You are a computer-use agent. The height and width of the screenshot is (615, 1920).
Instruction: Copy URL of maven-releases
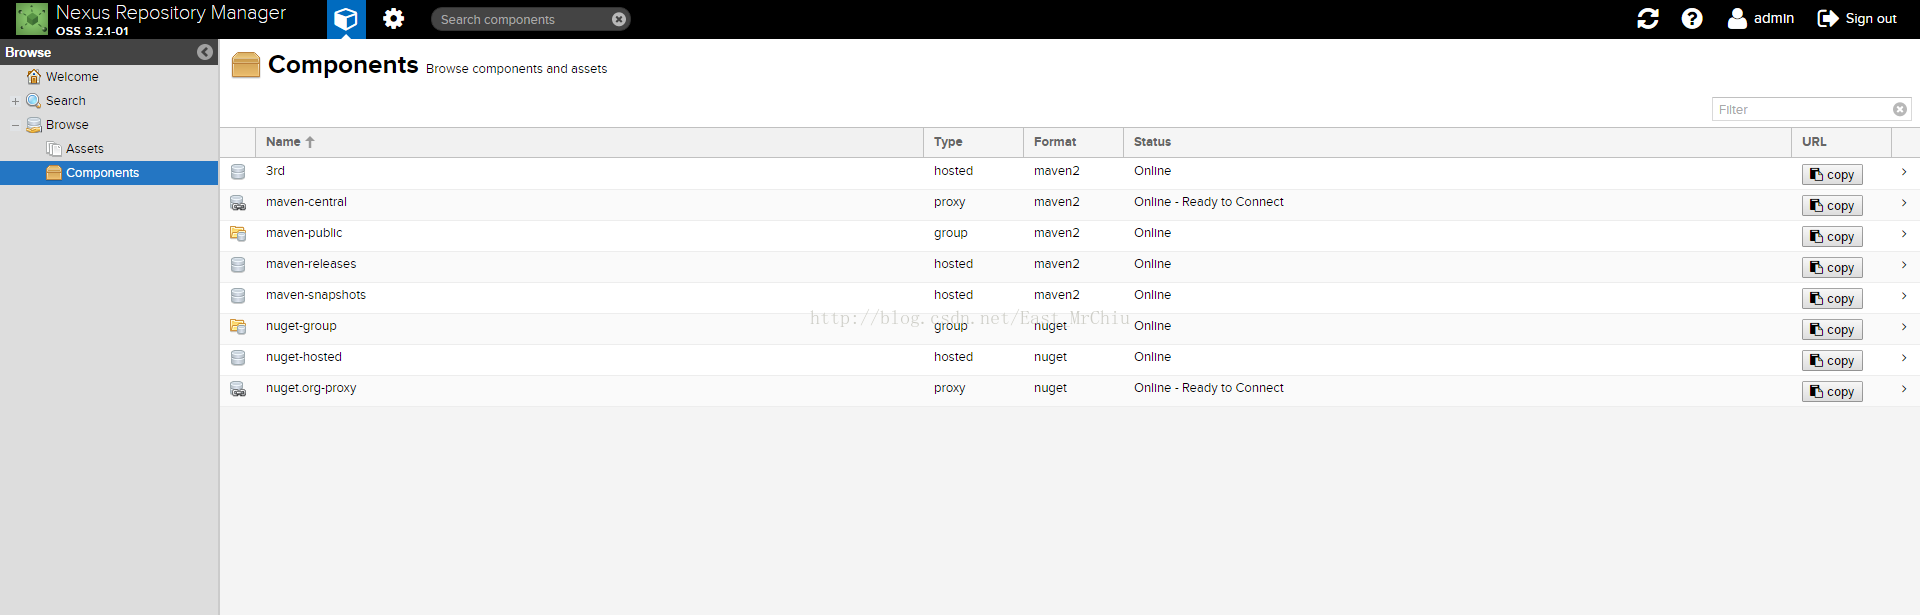1832,268
